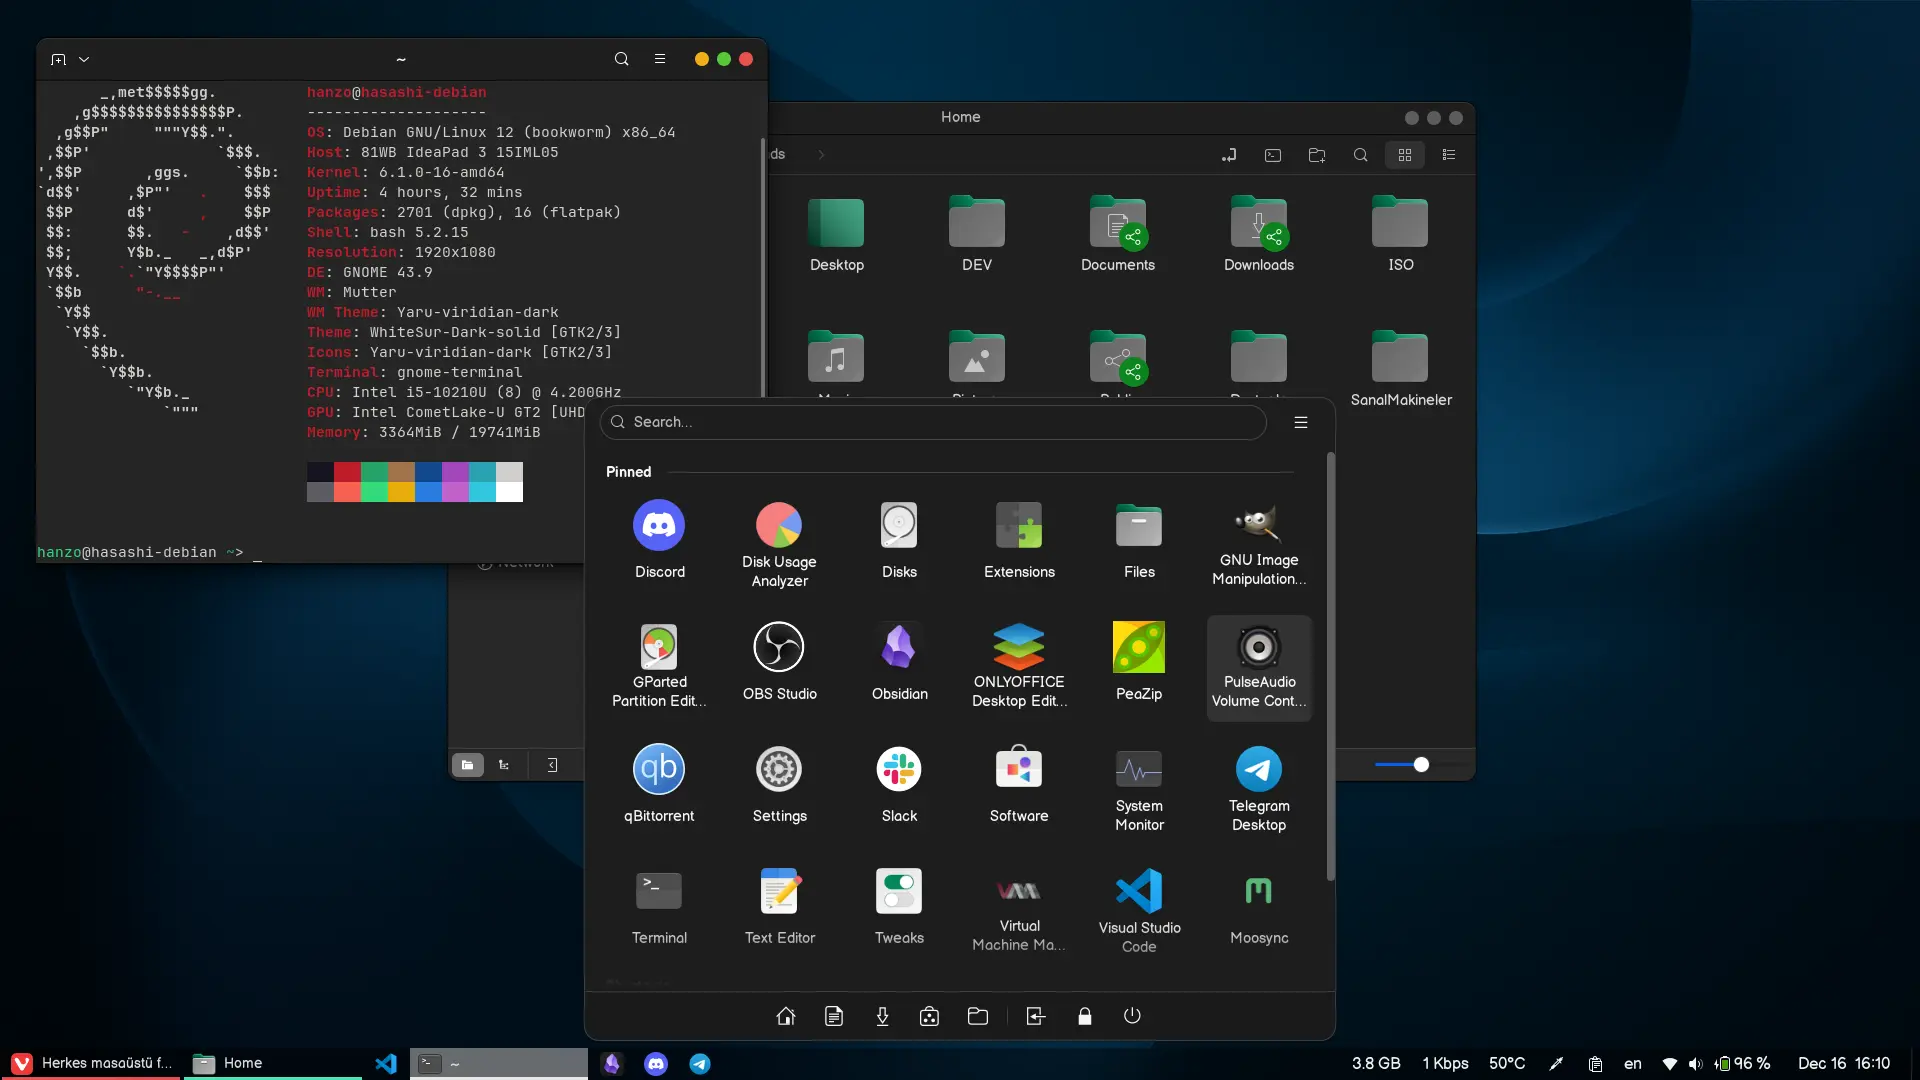The width and height of the screenshot is (1920, 1080).
Task: Expand the terminal new-tab dropdown arrow
Action: point(84,59)
